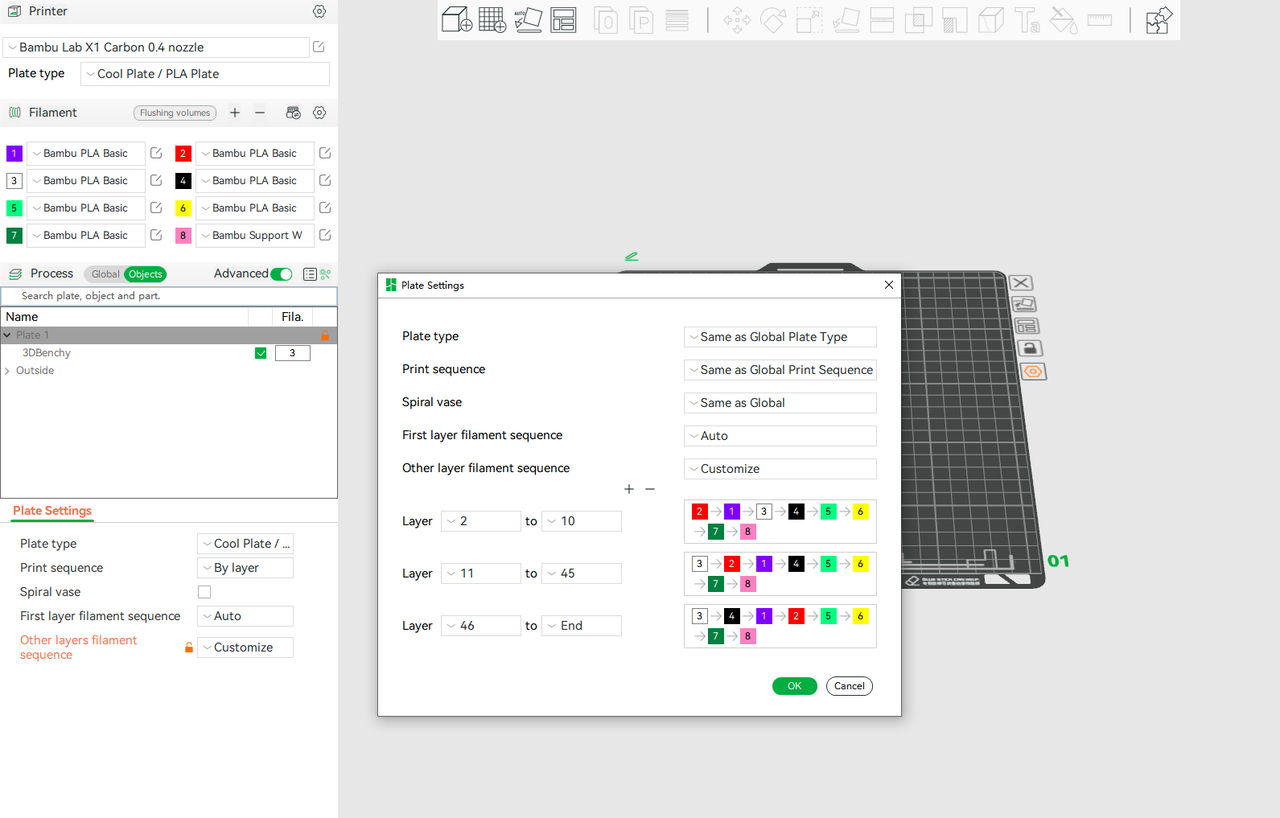The height and width of the screenshot is (818, 1280).
Task: Click the 3DBenchy filament number 3 field
Action: pos(292,353)
